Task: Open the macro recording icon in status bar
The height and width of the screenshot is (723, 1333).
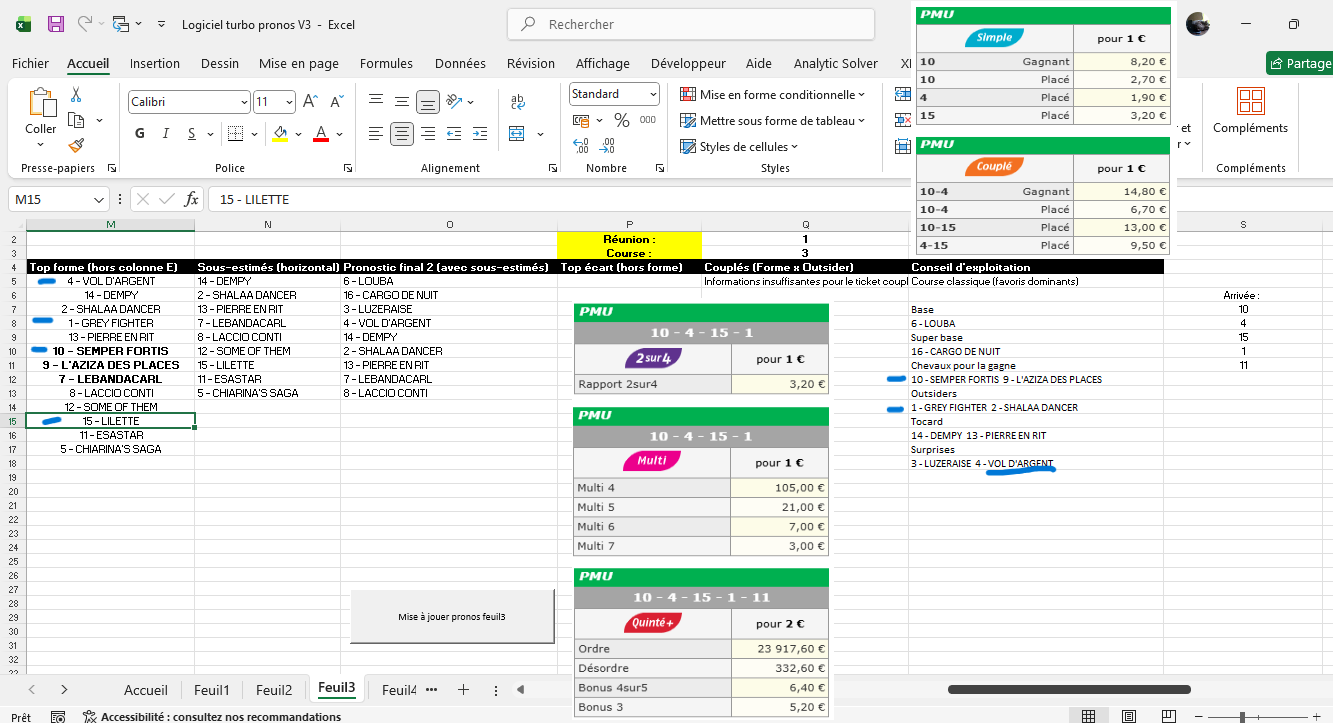Action: click(x=58, y=716)
